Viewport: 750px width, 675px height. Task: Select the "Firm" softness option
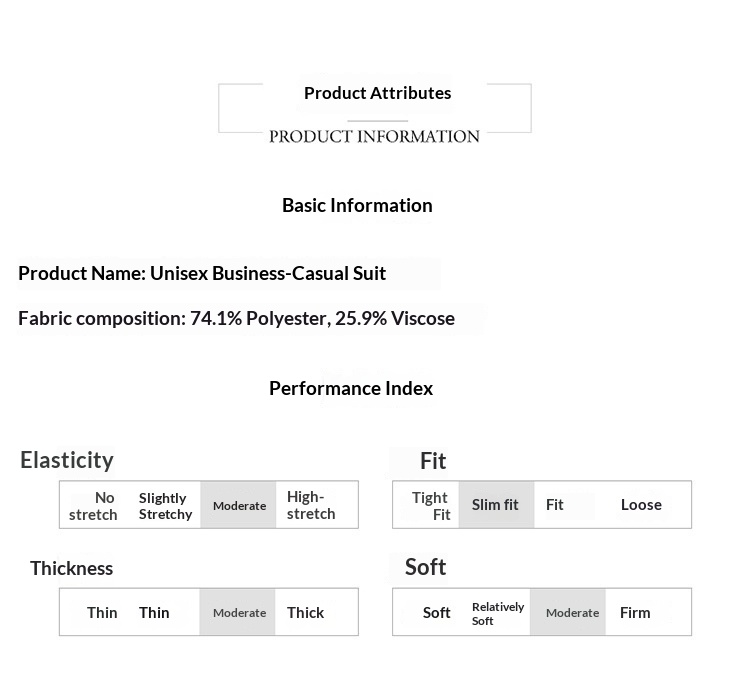tap(635, 613)
